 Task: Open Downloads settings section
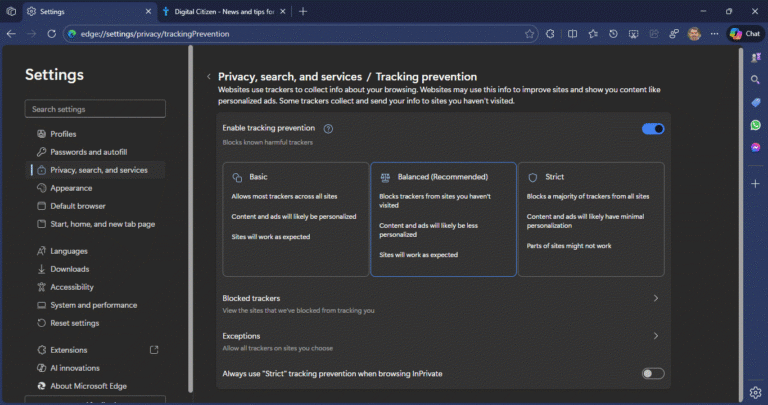96,269
